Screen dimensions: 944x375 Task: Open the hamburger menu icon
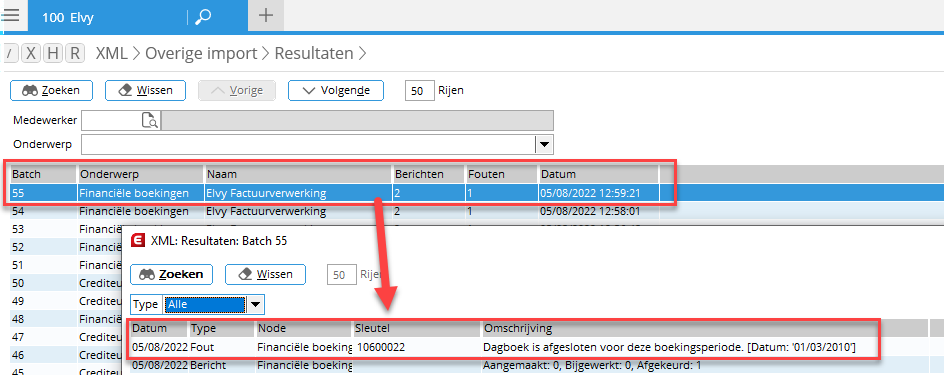(11, 15)
